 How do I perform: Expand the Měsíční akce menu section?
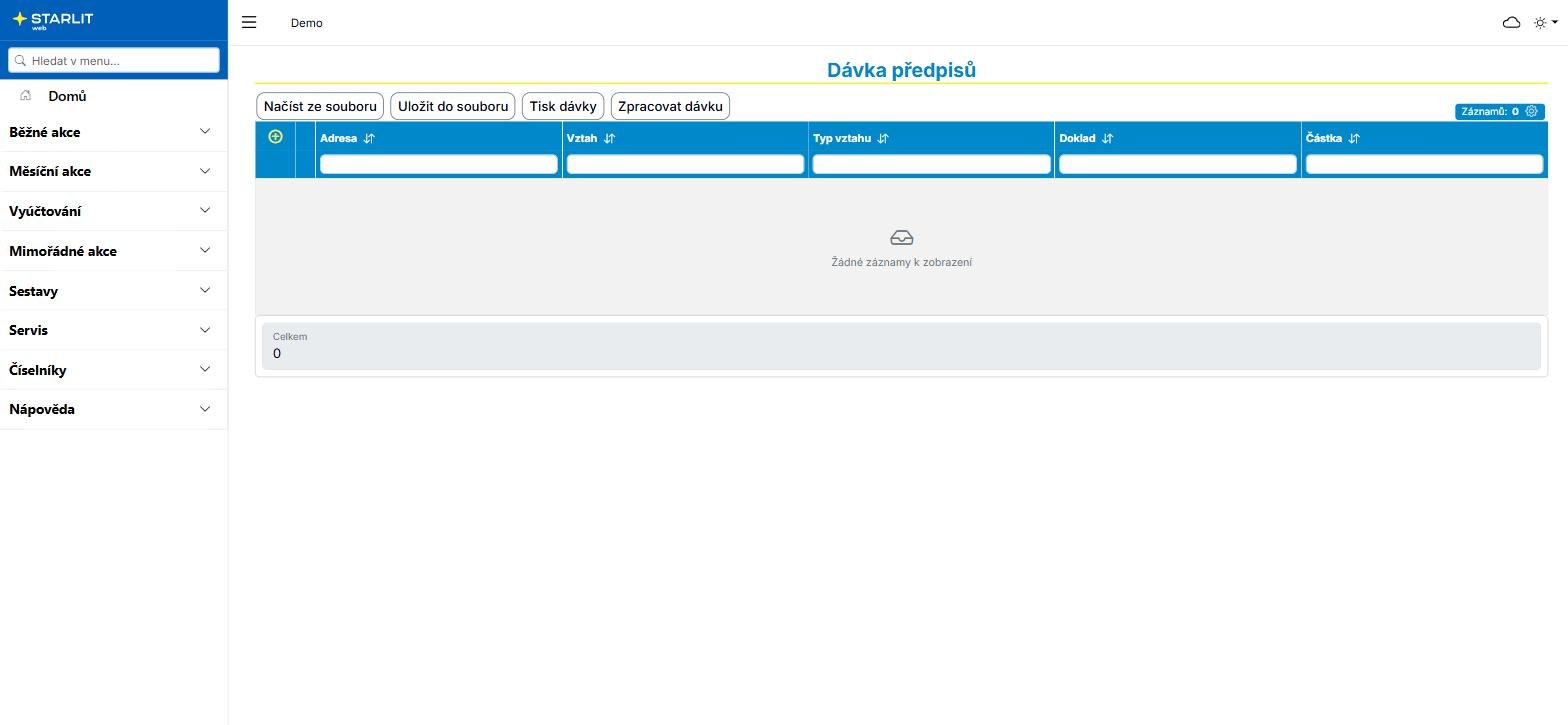(x=114, y=171)
